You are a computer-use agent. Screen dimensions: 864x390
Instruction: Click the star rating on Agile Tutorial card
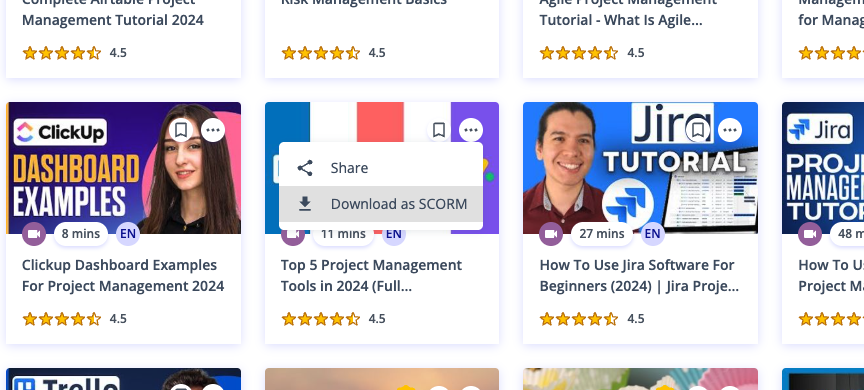coord(579,53)
